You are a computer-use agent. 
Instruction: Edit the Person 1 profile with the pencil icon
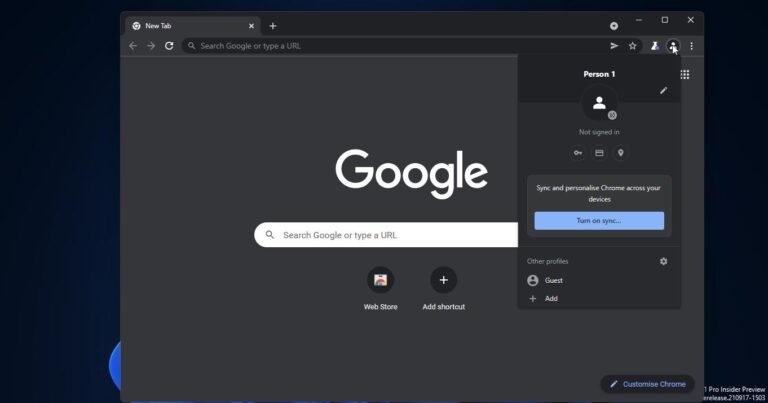click(663, 91)
